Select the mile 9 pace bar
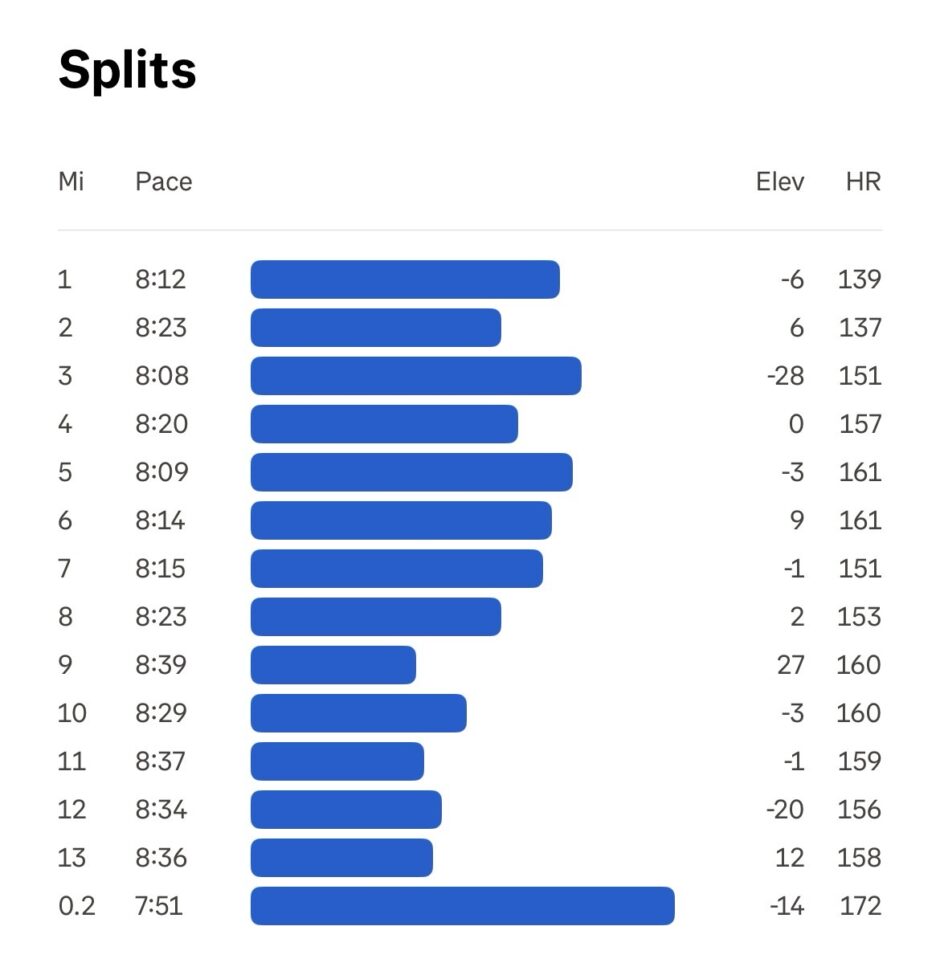 point(333,665)
